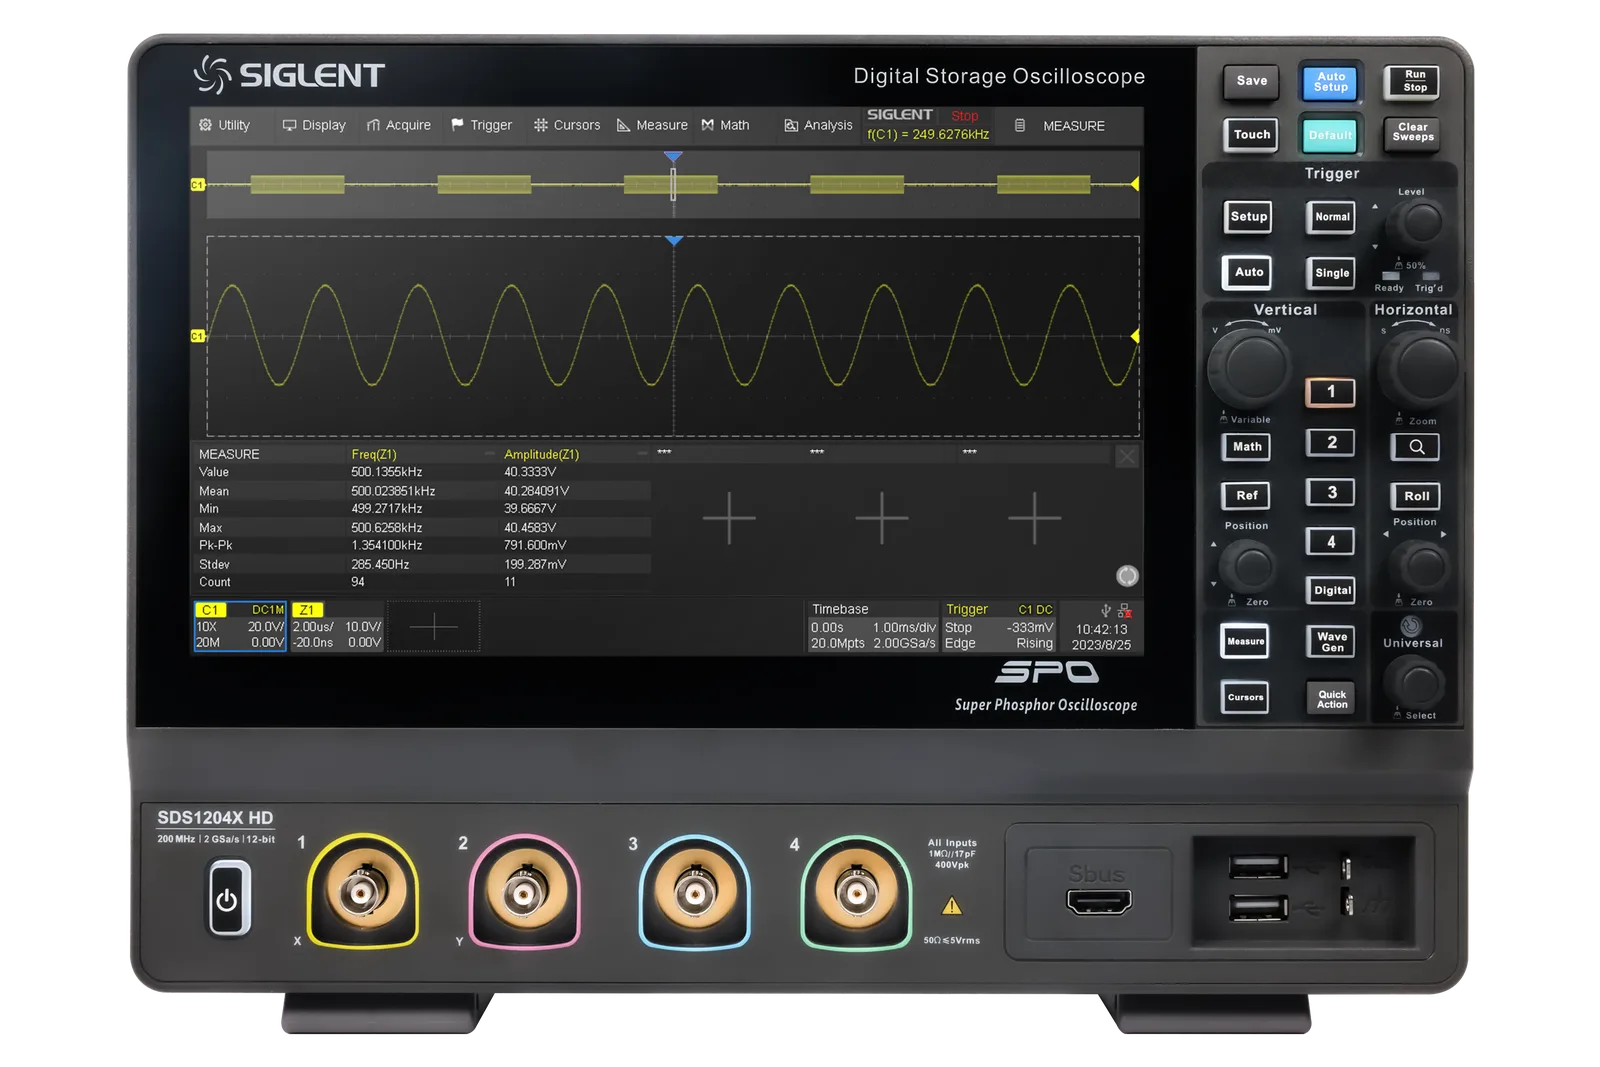This screenshot has width=1600, height=1067.
Task: Toggle channel 1 button
Action: (1330, 392)
